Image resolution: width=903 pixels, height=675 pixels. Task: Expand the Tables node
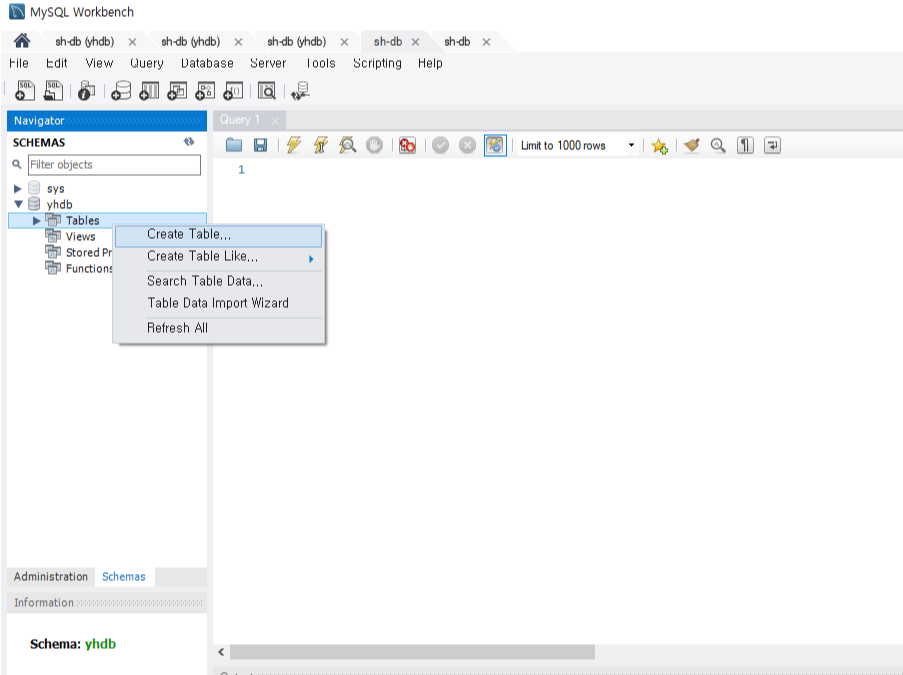click(x=36, y=220)
